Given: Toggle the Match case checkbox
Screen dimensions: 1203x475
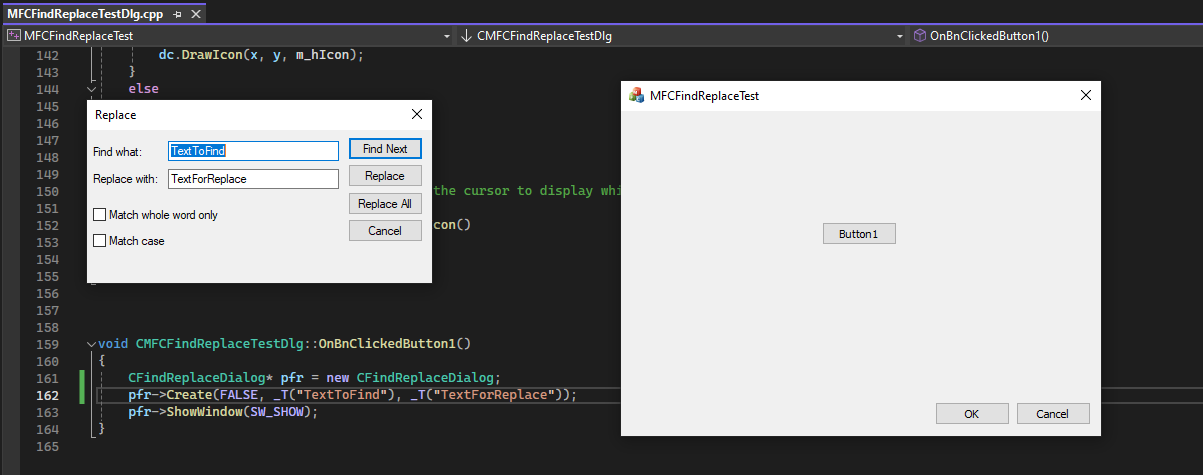Looking at the screenshot, I should click(128, 241).
